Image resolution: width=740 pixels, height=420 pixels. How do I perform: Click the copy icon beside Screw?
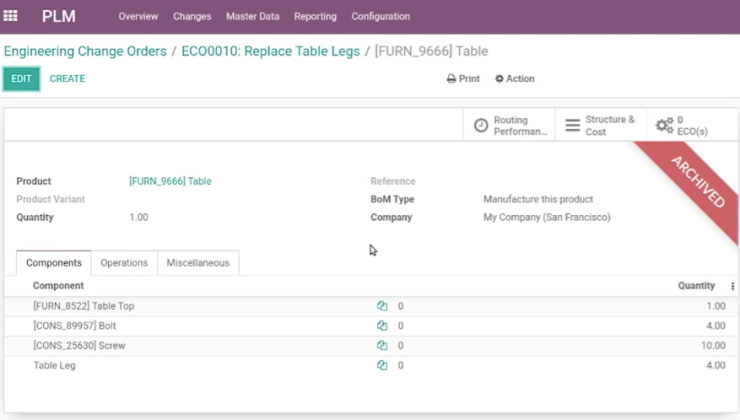point(382,345)
